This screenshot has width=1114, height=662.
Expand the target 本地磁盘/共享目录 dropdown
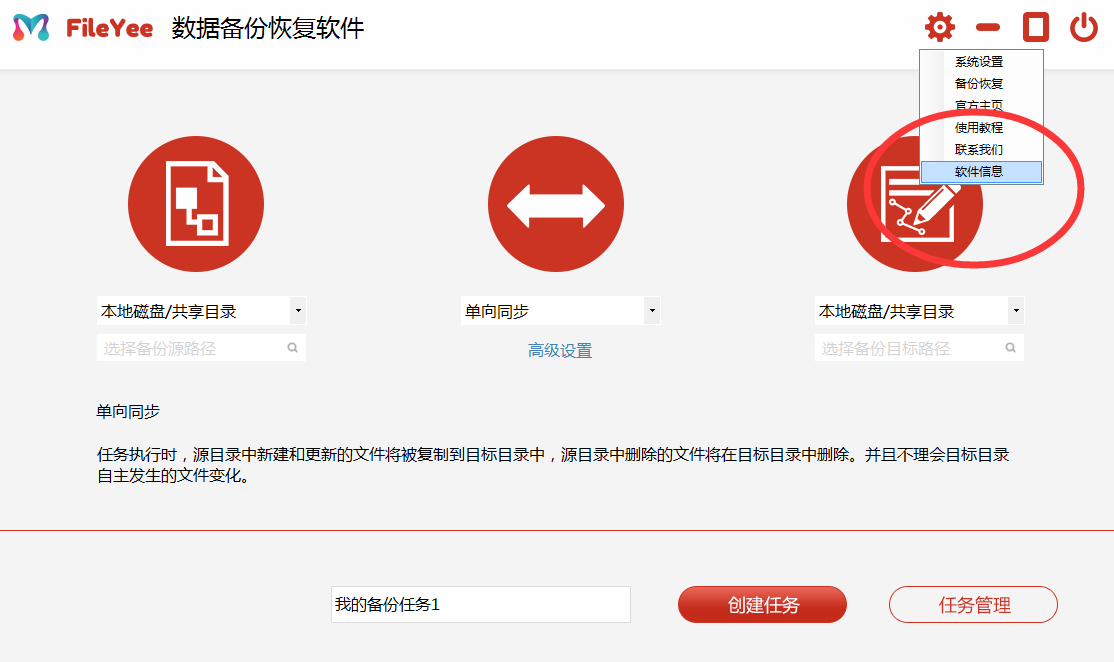pyautogui.click(x=1016, y=311)
